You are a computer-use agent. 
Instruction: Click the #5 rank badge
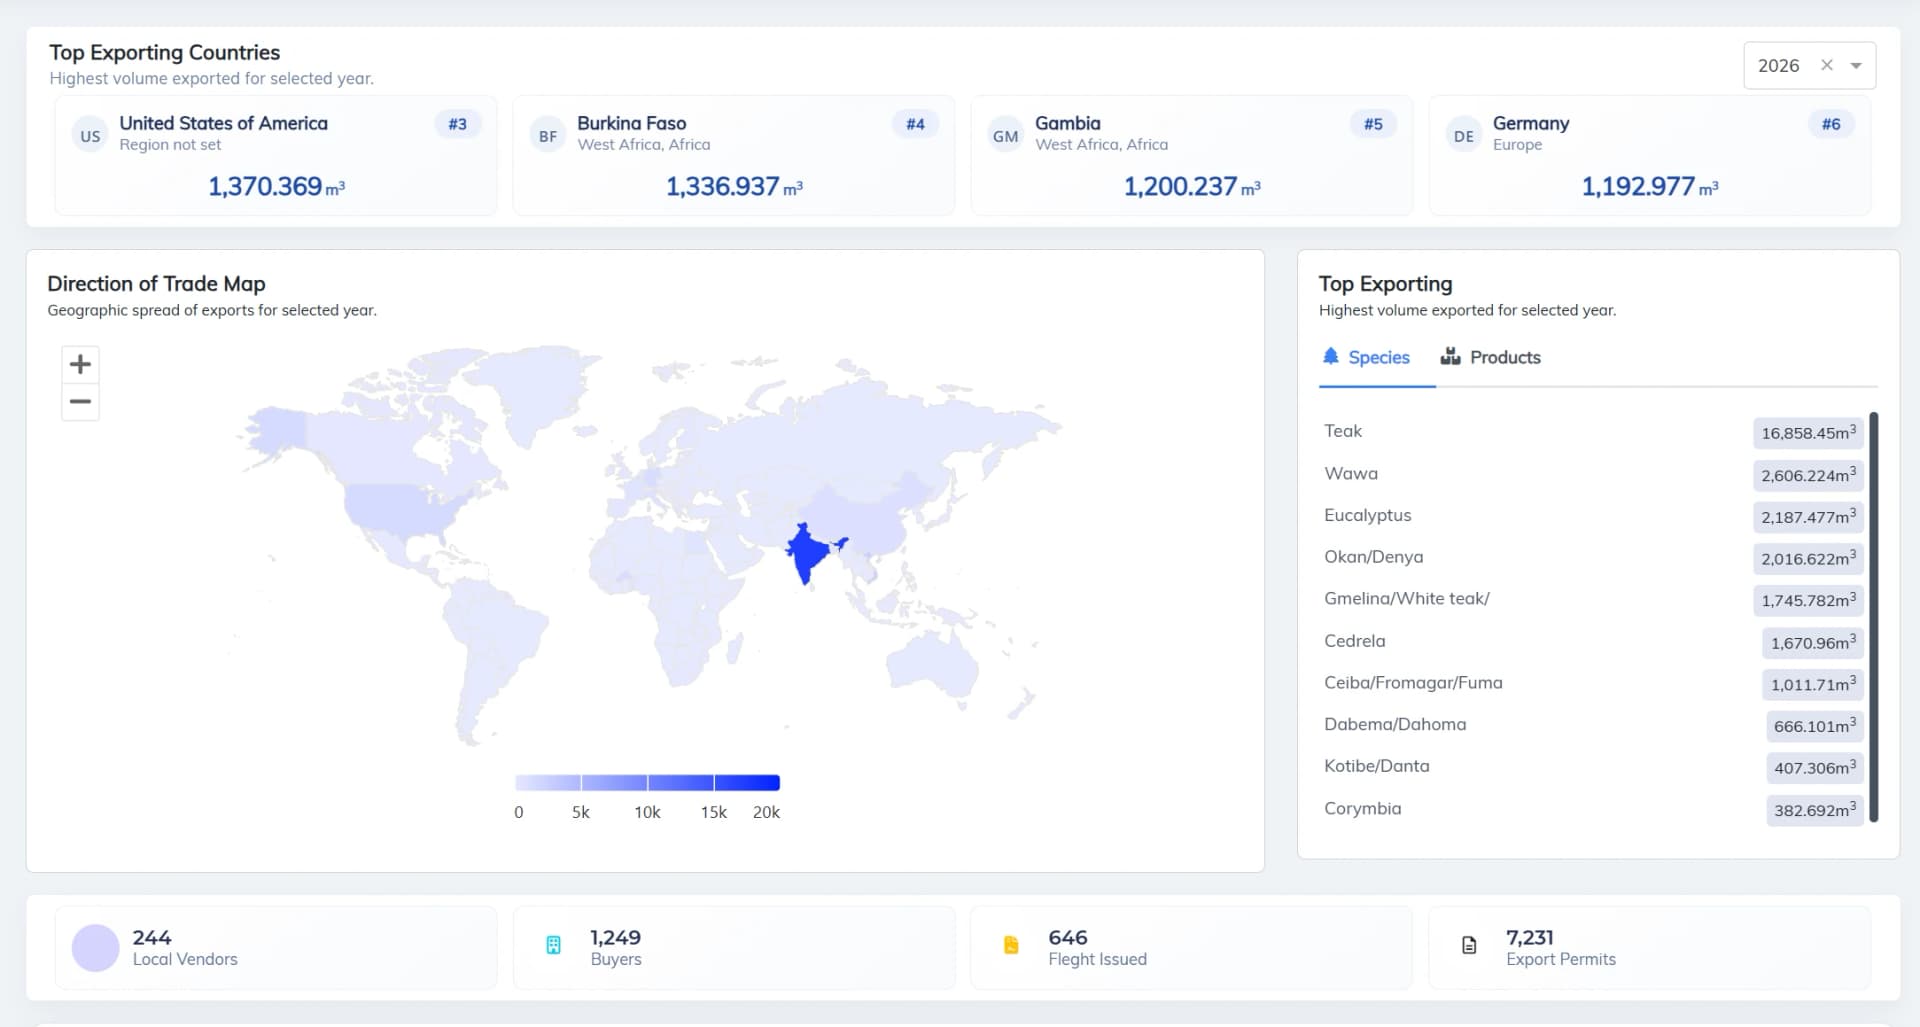(1373, 124)
